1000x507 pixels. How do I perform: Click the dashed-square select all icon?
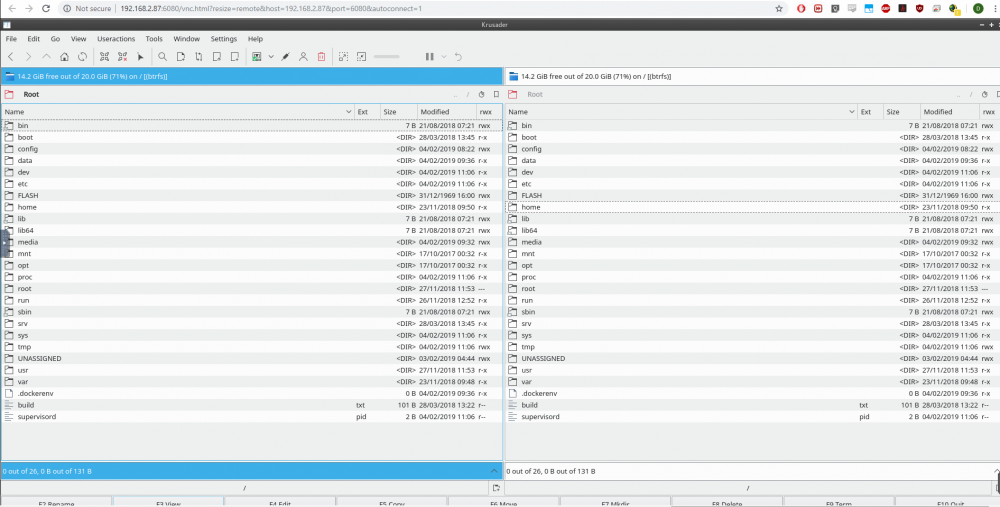(x=344, y=57)
